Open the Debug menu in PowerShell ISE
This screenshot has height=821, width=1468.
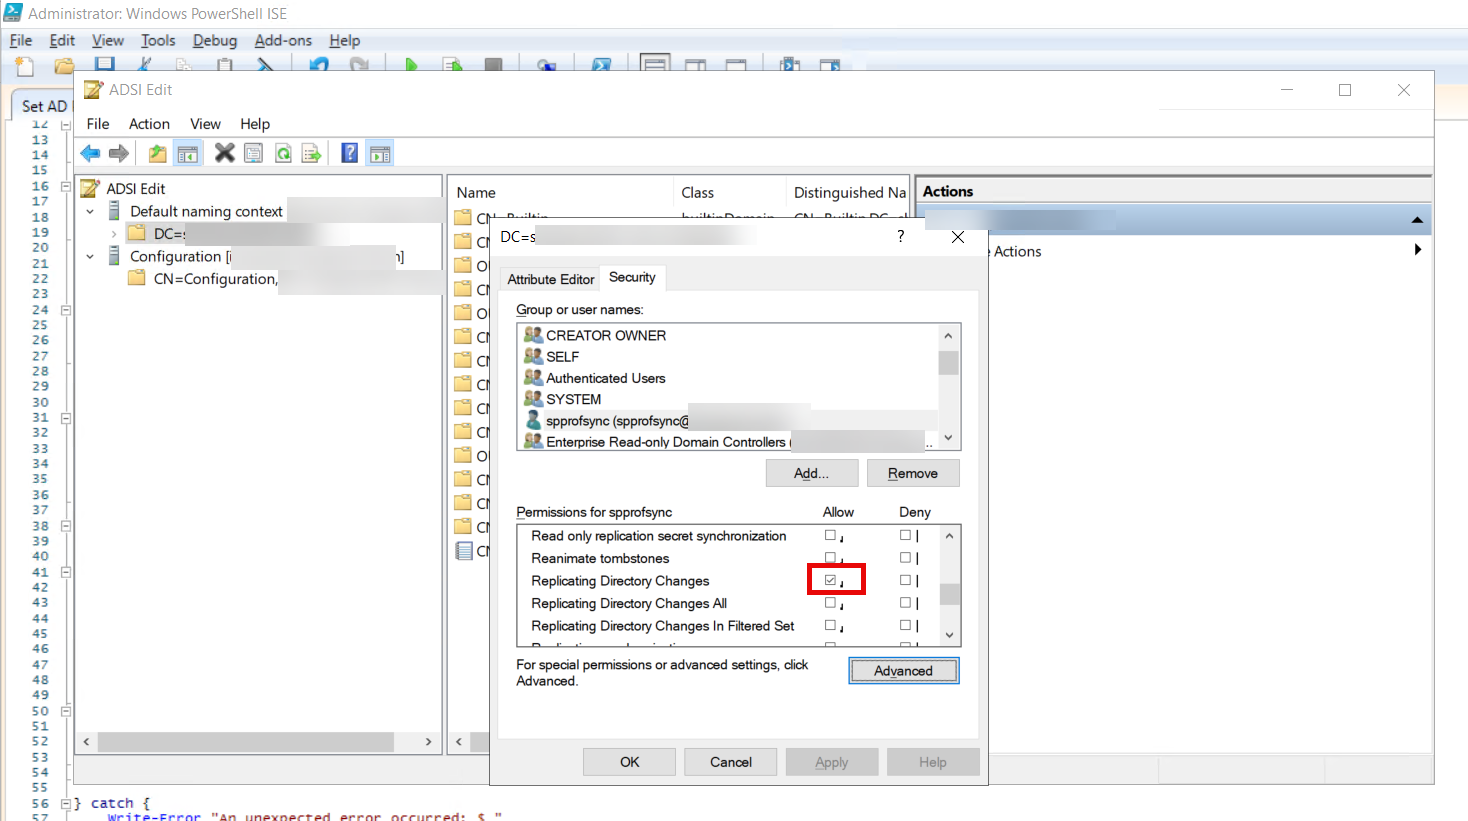click(214, 40)
